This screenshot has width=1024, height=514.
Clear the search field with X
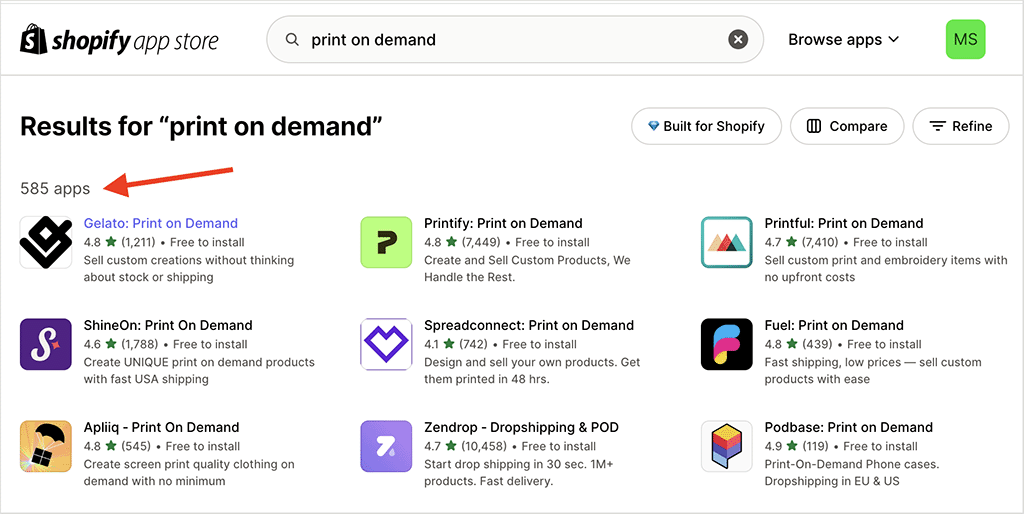(x=738, y=40)
